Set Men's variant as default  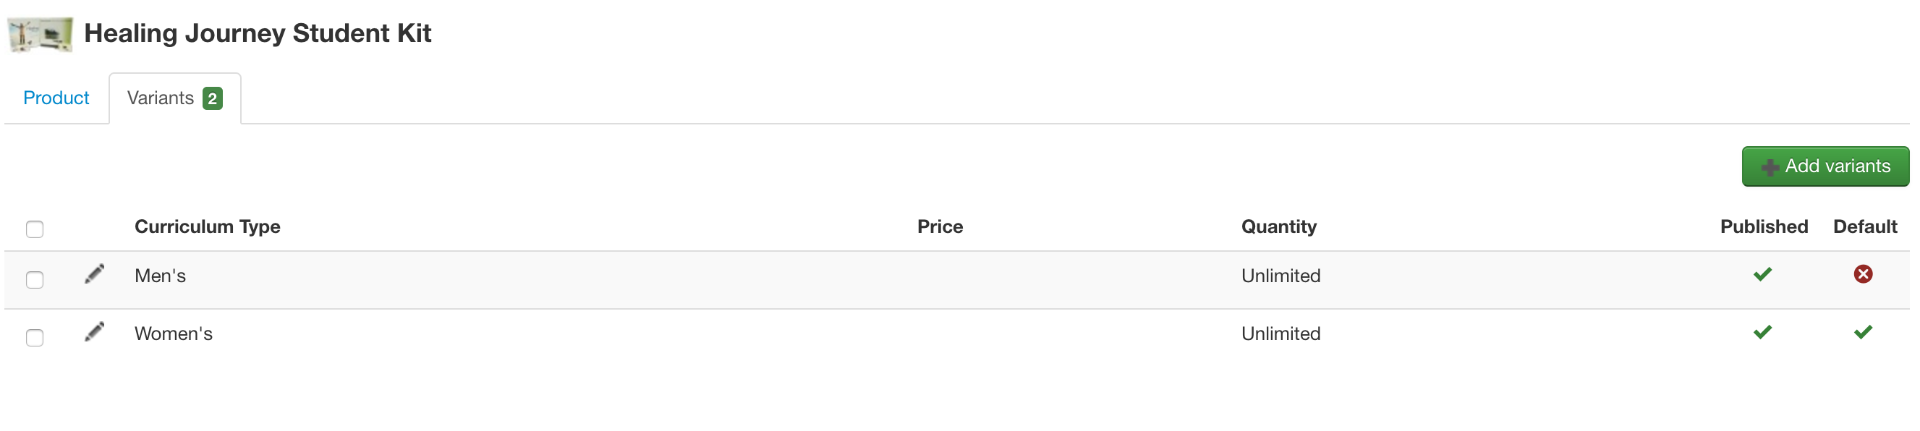pos(1862,274)
